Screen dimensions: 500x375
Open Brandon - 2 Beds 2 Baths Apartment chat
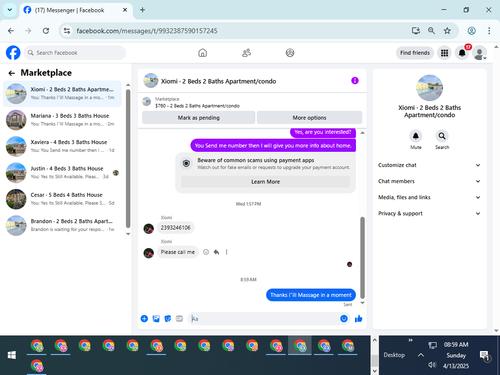point(62,225)
